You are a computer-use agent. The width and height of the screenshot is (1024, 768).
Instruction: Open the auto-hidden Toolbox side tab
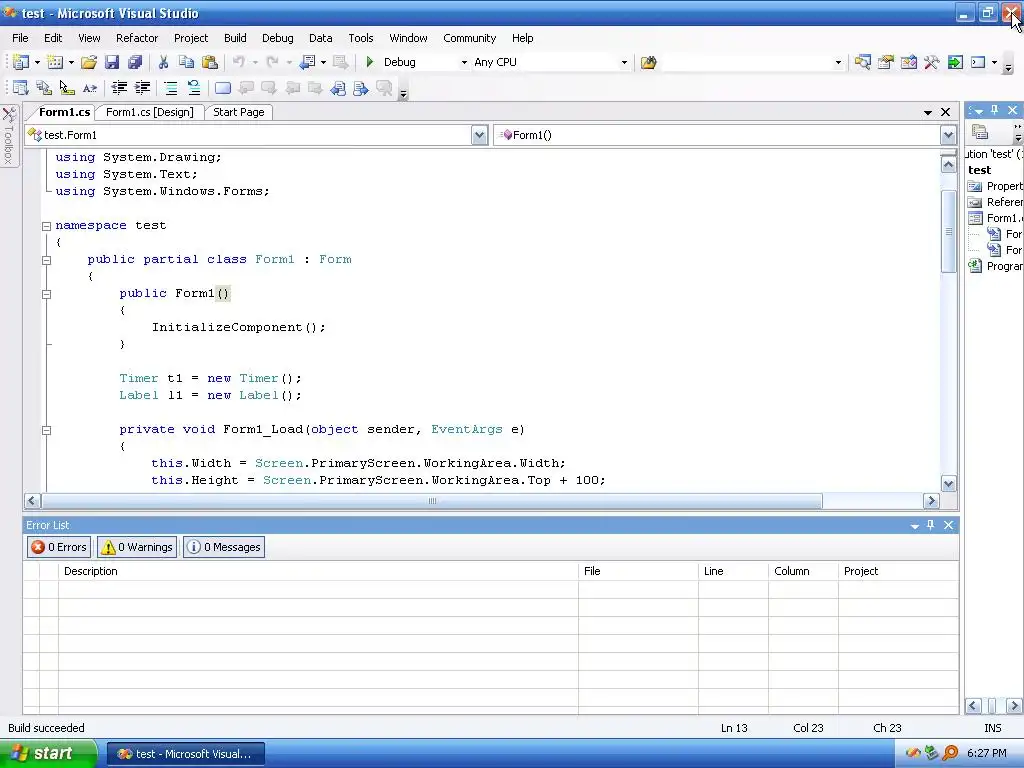click(x=9, y=136)
